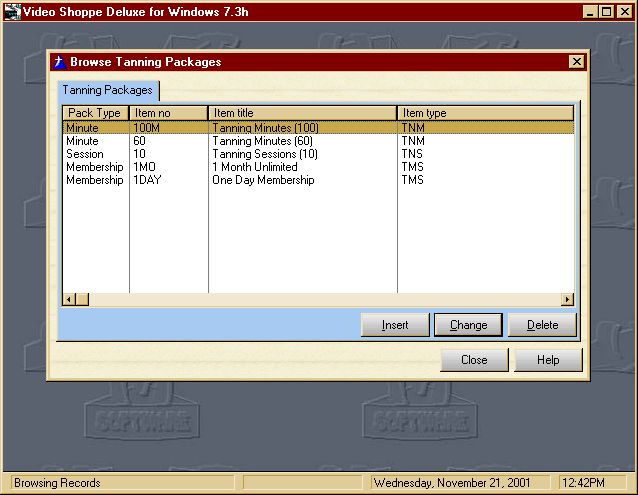The width and height of the screenshot is (638, 495).
Task: Minimize the Video Shoppe Deluxe window
Action: (590, 12)
